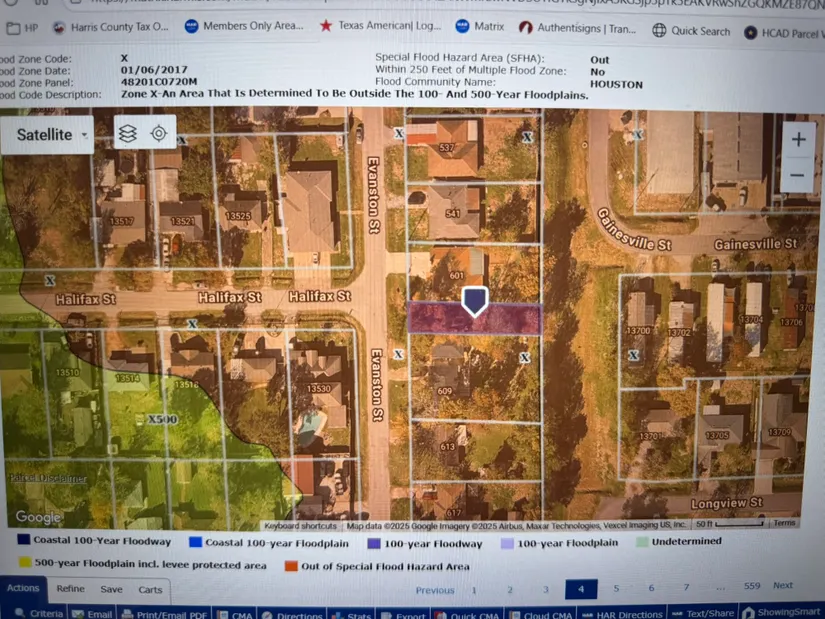
Task: Switch to the Refine tab
Action: pyautogui.click(x=70, y=589)
